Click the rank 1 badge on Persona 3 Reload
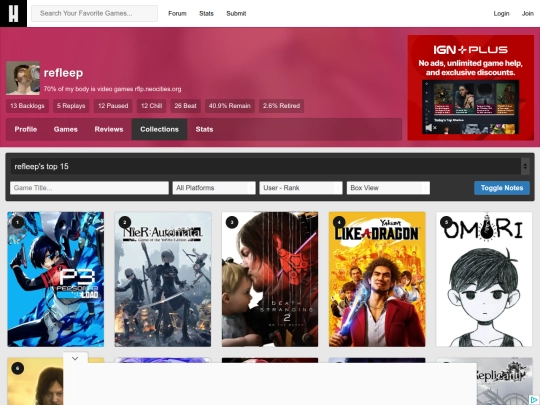Image resolution: width=540 pixels, height=405 pixels. pyautogui.click(x=18, y=222)
